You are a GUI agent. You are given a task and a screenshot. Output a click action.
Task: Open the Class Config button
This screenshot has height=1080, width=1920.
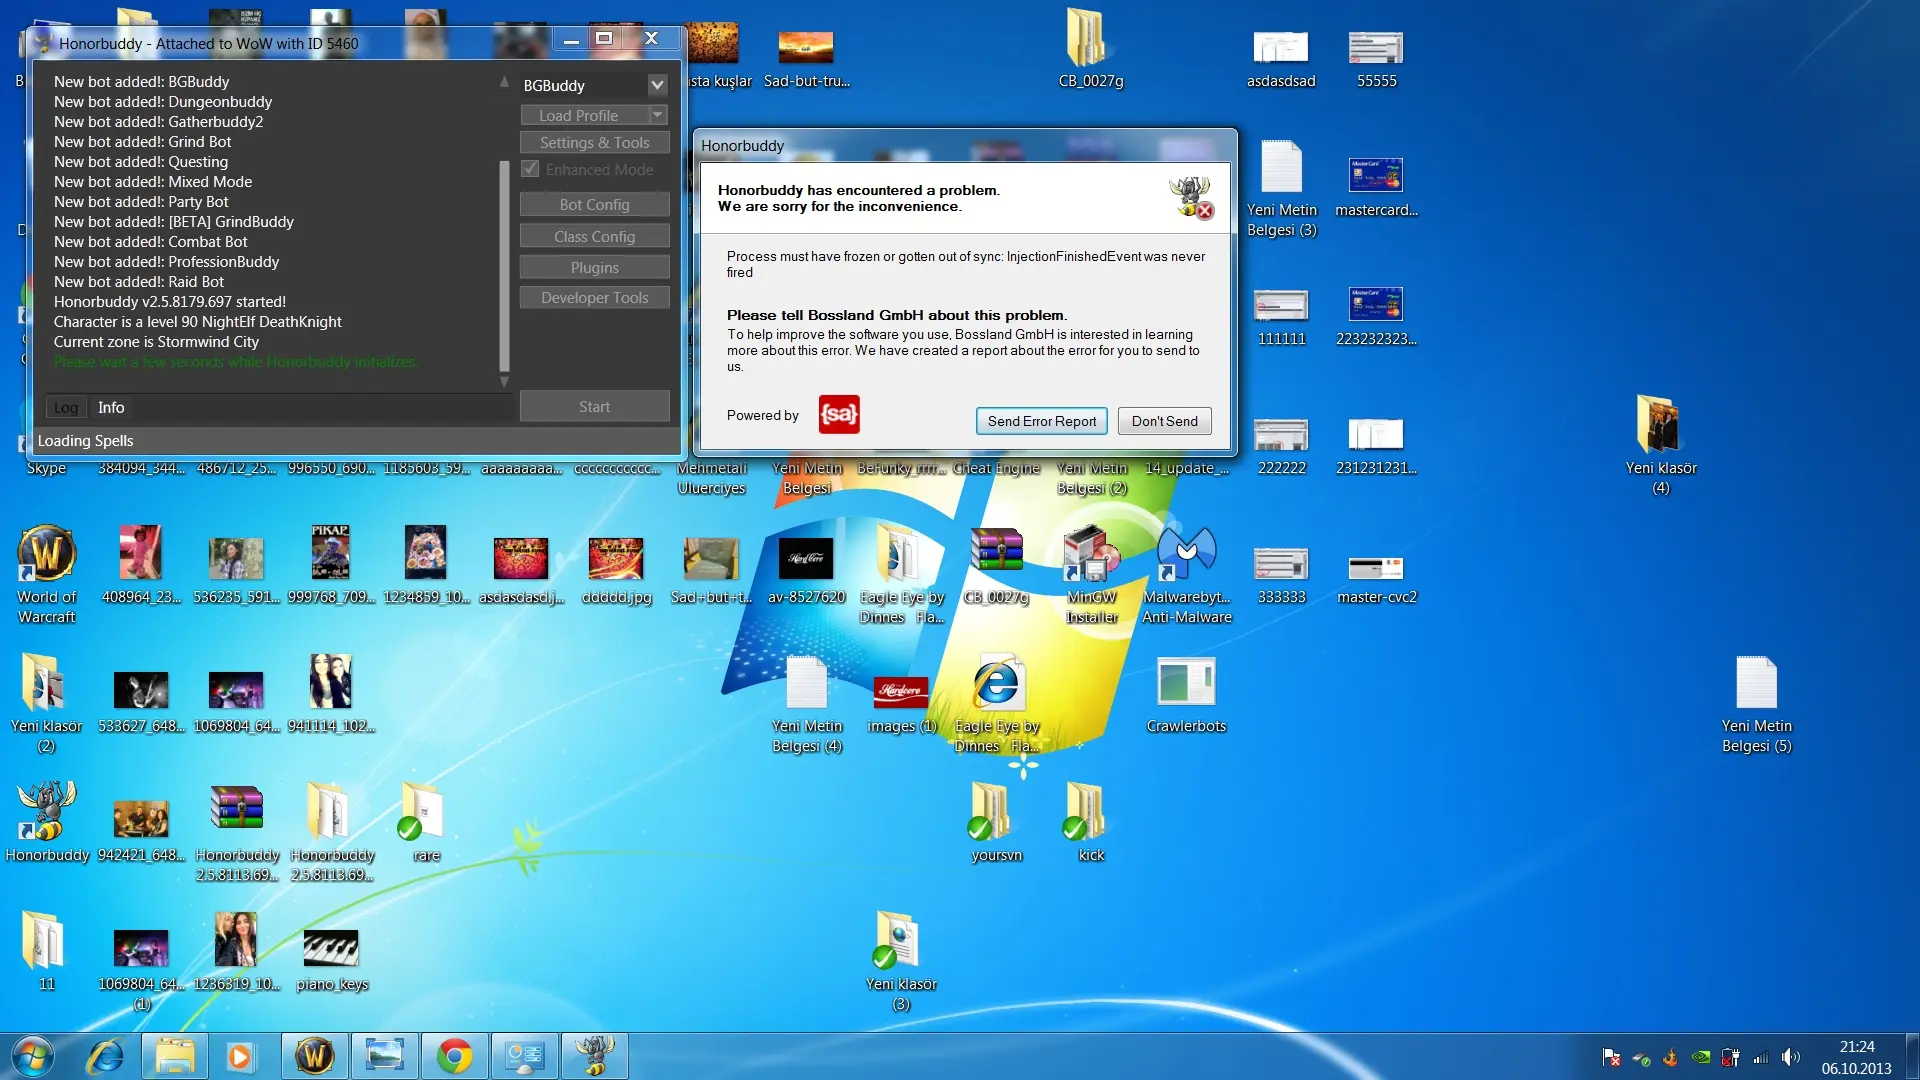(594, 236)
